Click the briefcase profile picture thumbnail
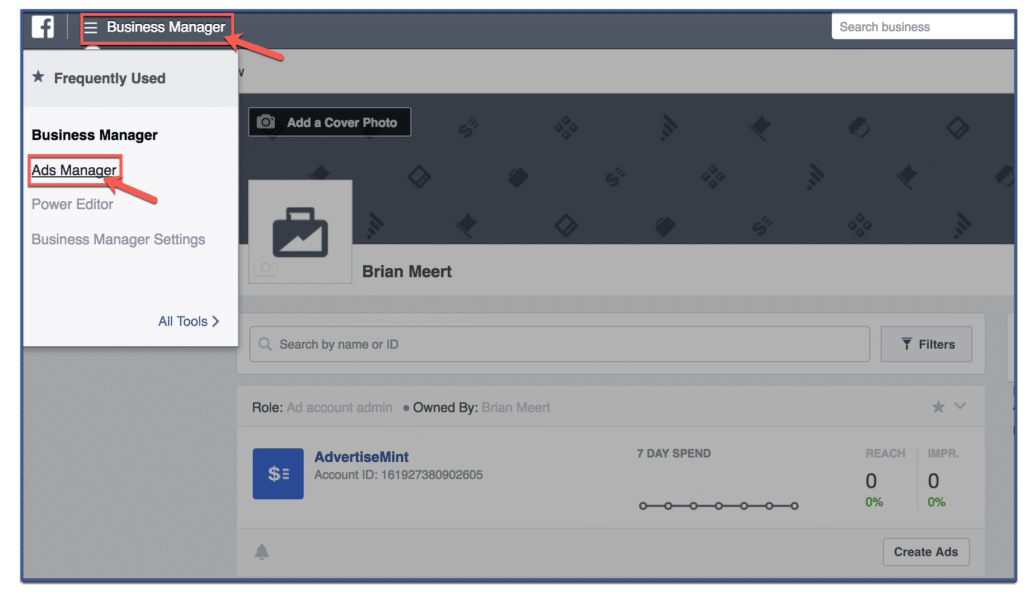This screenshot has height=598, width=1024. point(300,232)
